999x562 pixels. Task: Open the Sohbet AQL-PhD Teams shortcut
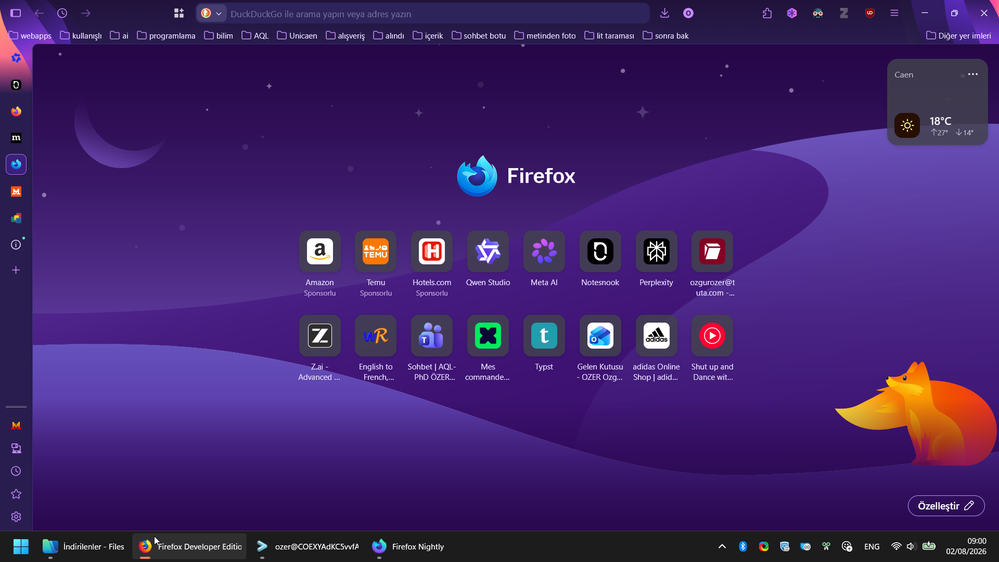(432, 336)
